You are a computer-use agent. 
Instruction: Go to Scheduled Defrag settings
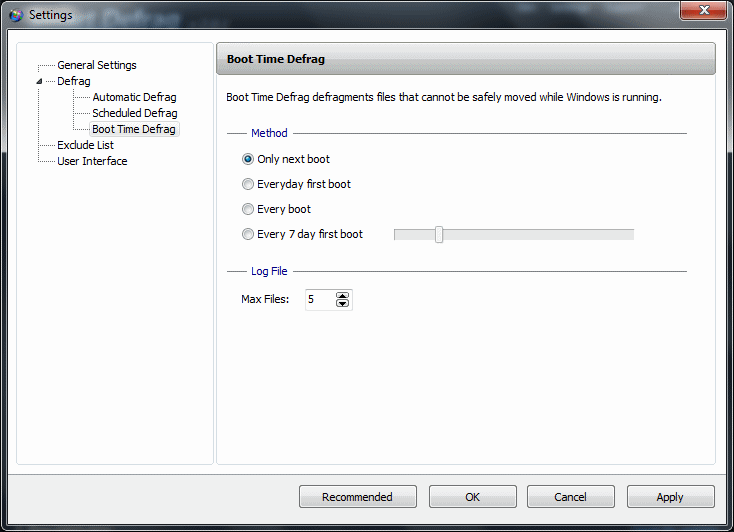click(135, 113)
